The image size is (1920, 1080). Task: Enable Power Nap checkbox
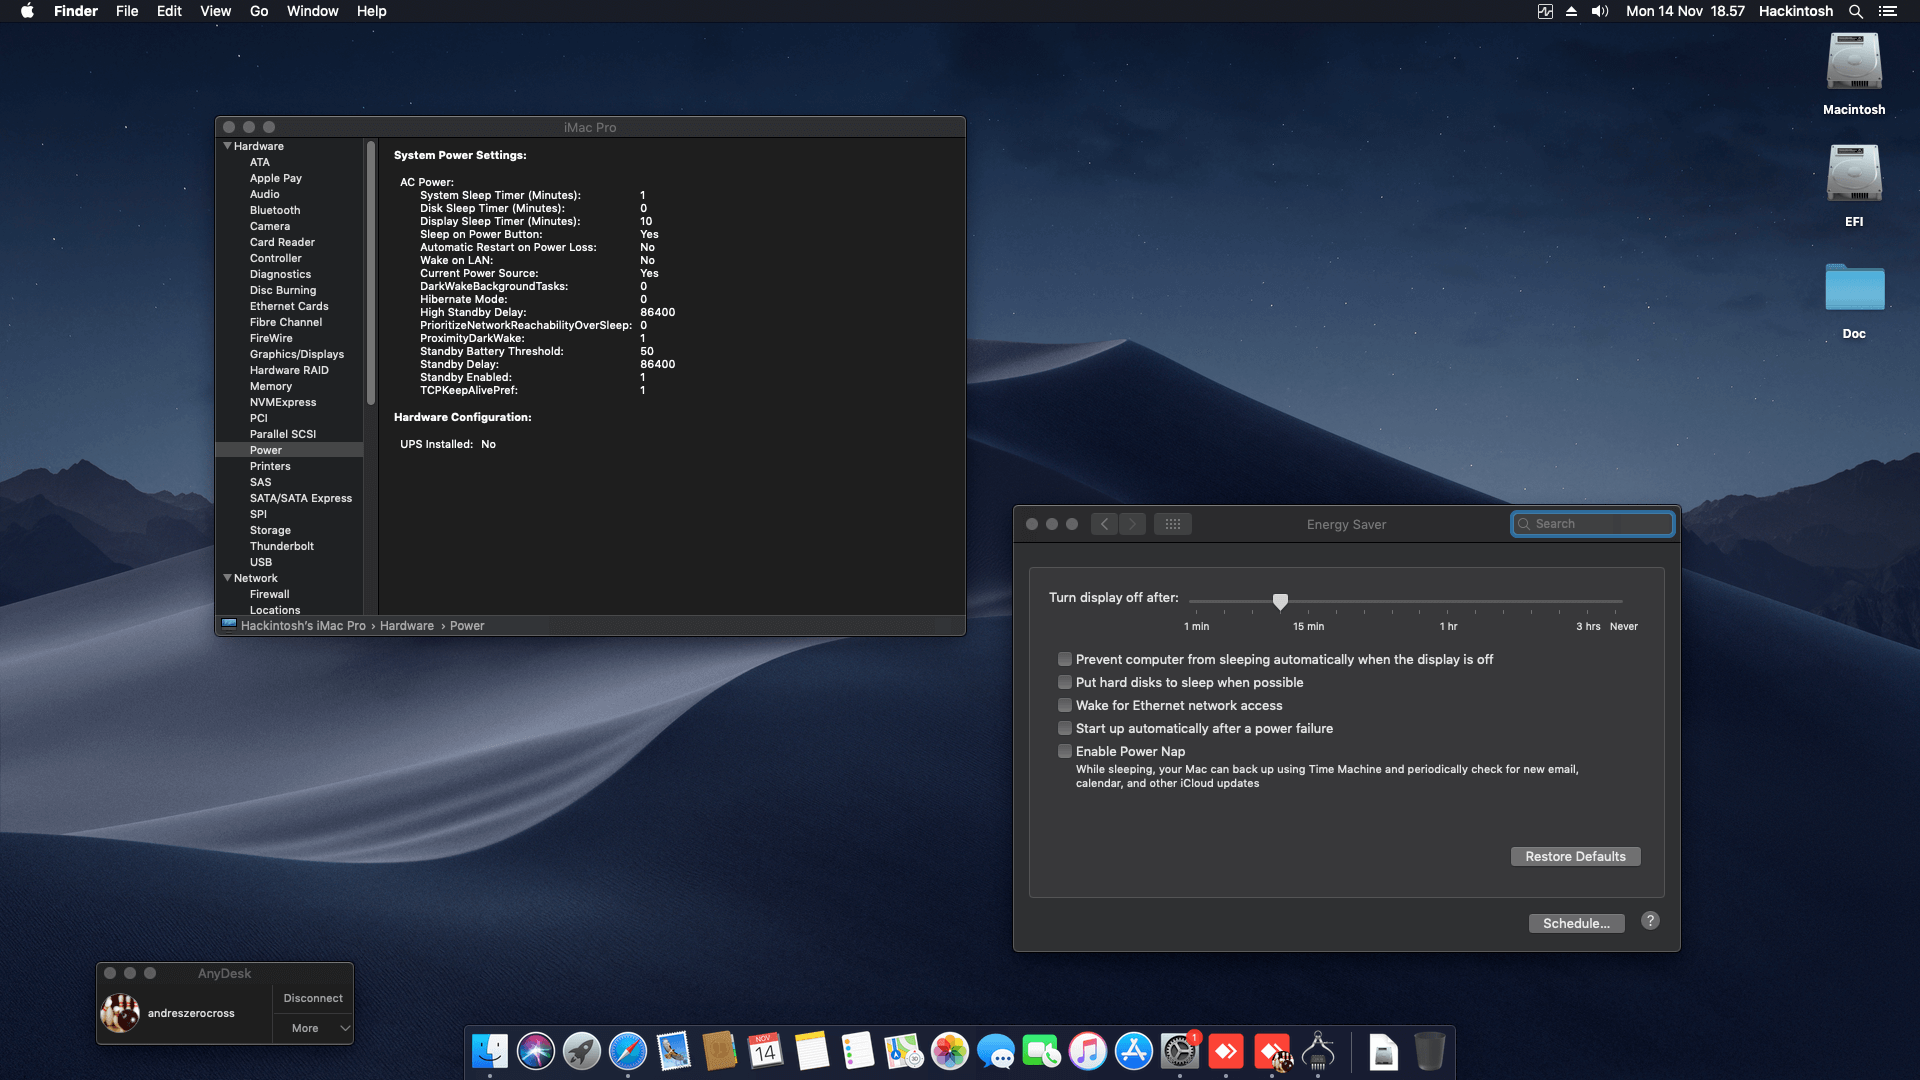tap(1065, 751)
